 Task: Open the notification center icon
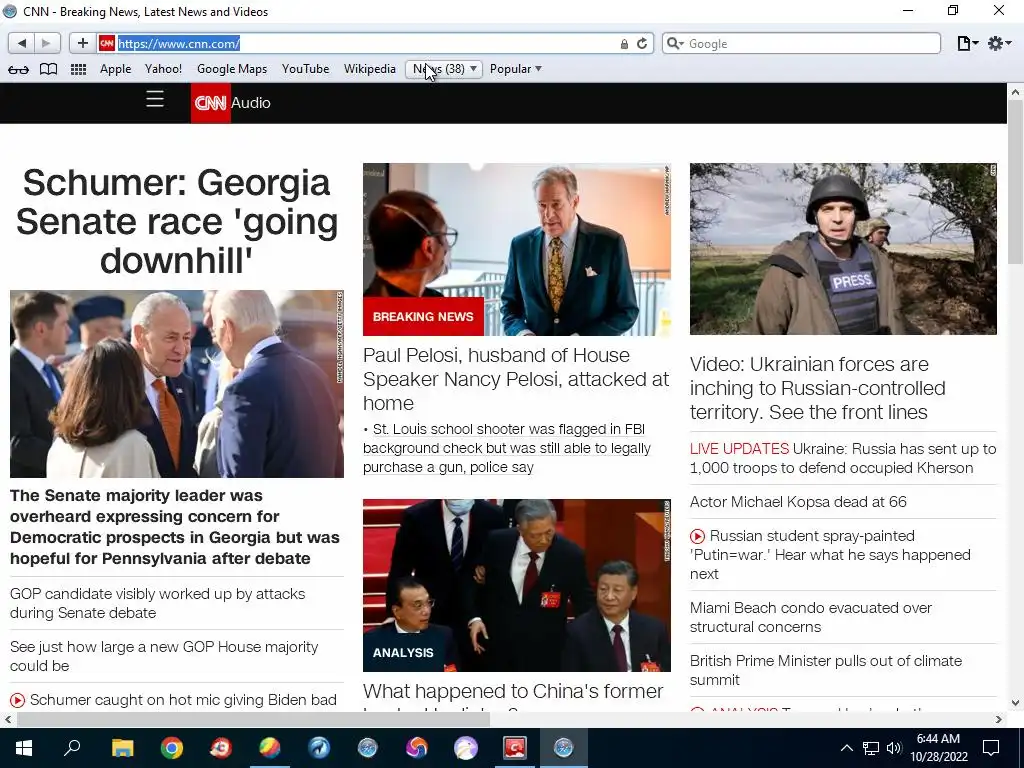click(x=991, y=748)
